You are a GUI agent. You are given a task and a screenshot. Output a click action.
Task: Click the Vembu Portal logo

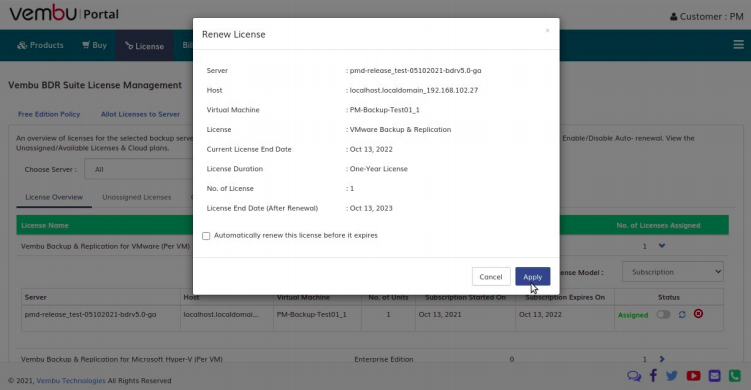(64, 13)
